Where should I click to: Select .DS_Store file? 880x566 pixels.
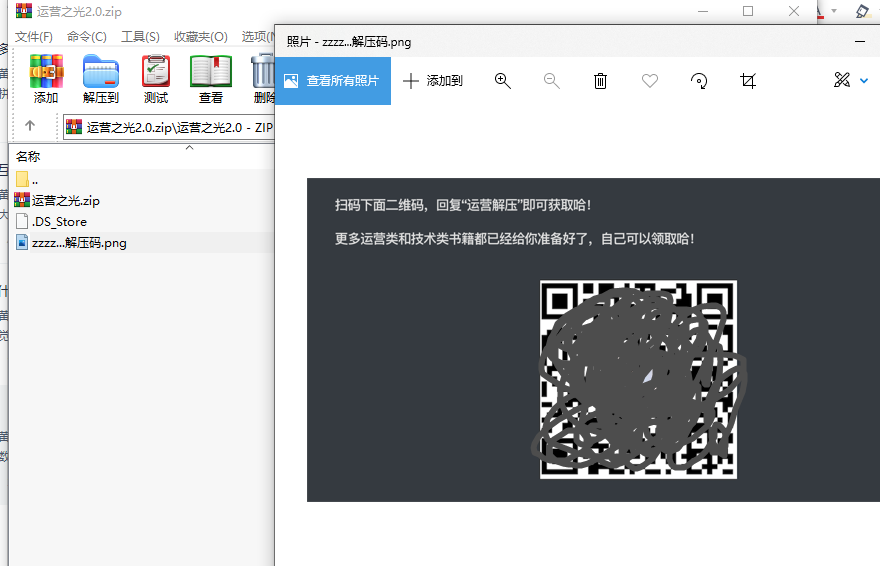[x=52, y=222]
